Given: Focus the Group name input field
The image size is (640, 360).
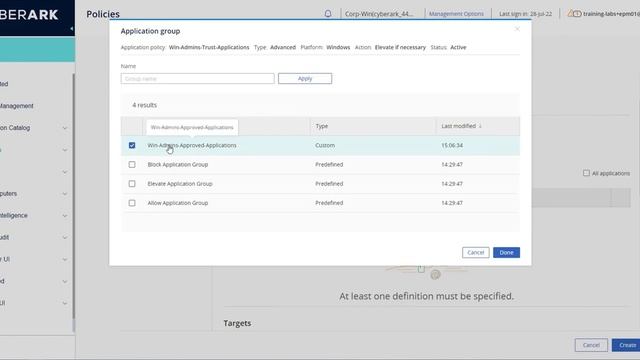Looking at the screenshot, I should click(198, 78).
